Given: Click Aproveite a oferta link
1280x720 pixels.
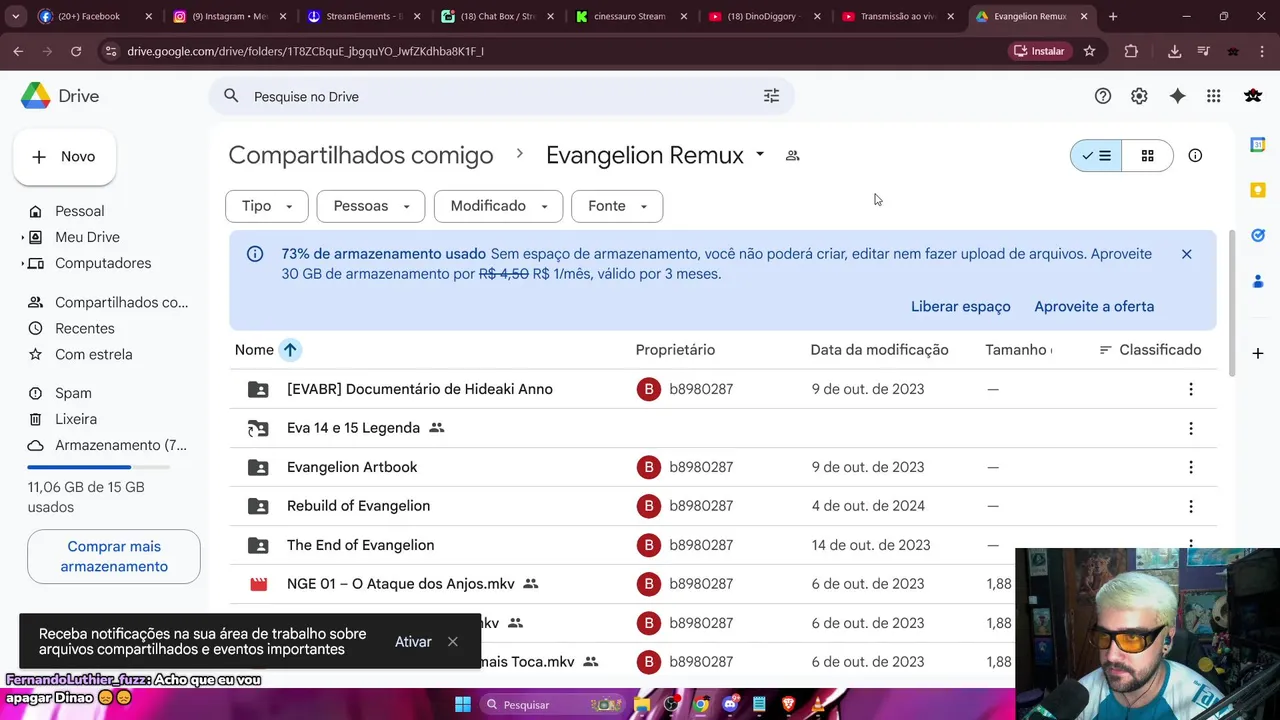Looking at the screenshot, I should (1094, 307).
